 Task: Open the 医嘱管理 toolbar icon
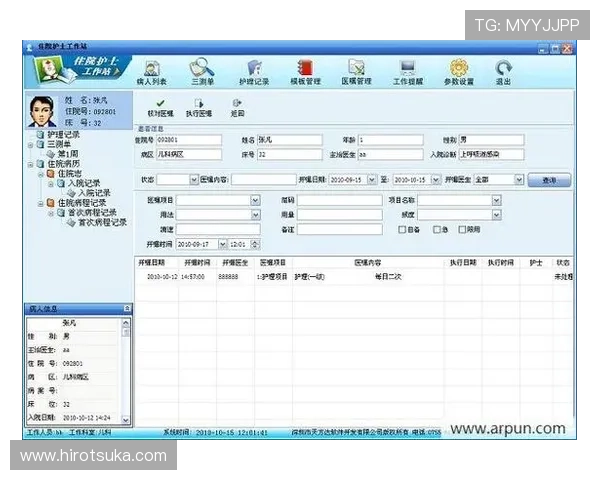coord(356,72)
